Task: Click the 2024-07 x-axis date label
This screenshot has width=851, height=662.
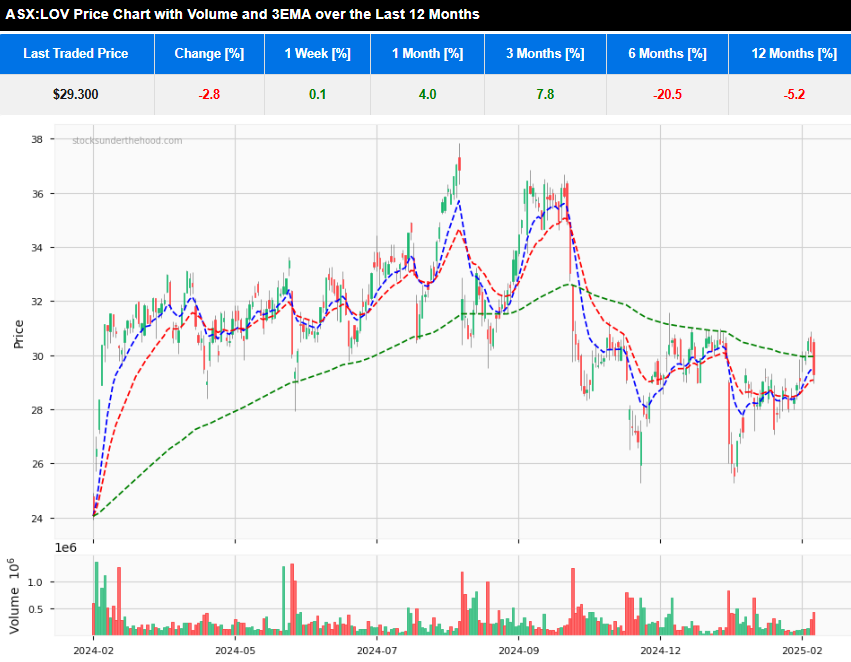Action: (x=377, y=651)
